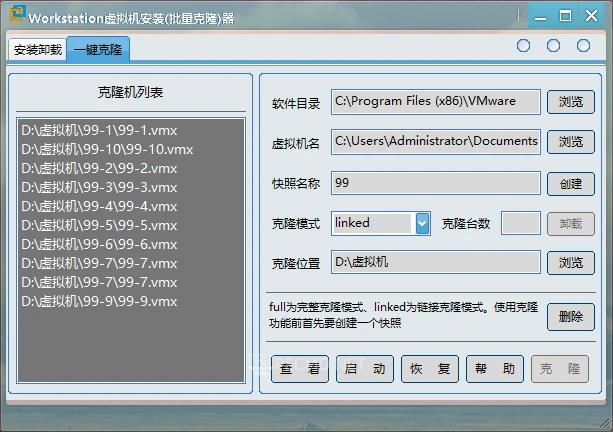Viewport: 613px width, 432px height.
Task: Open help with the 帮助 button
Action: (x=495, y=369)
